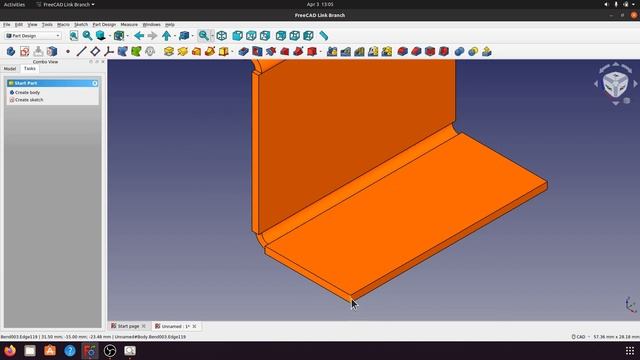Create a datum point
640x360 pixels.
[68, 51]
